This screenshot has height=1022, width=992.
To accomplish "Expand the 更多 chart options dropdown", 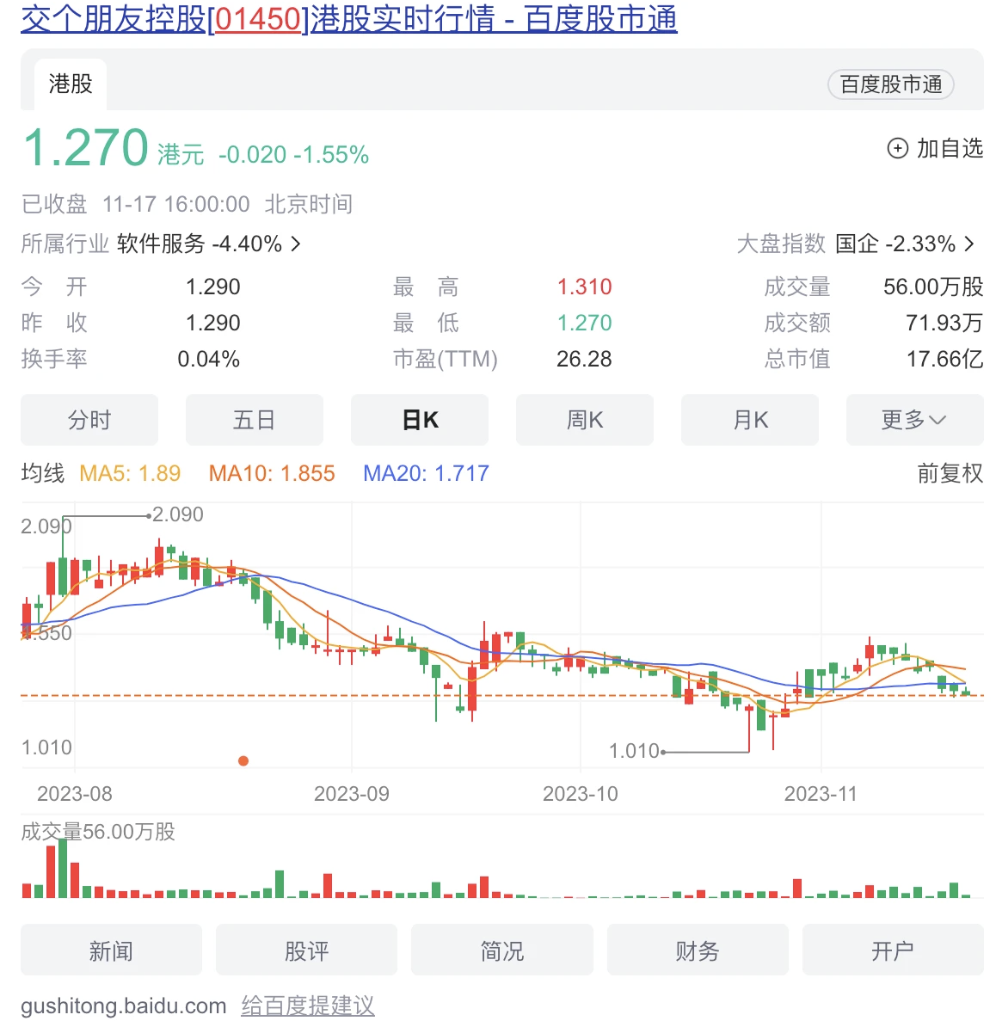I will pos(914,420).
